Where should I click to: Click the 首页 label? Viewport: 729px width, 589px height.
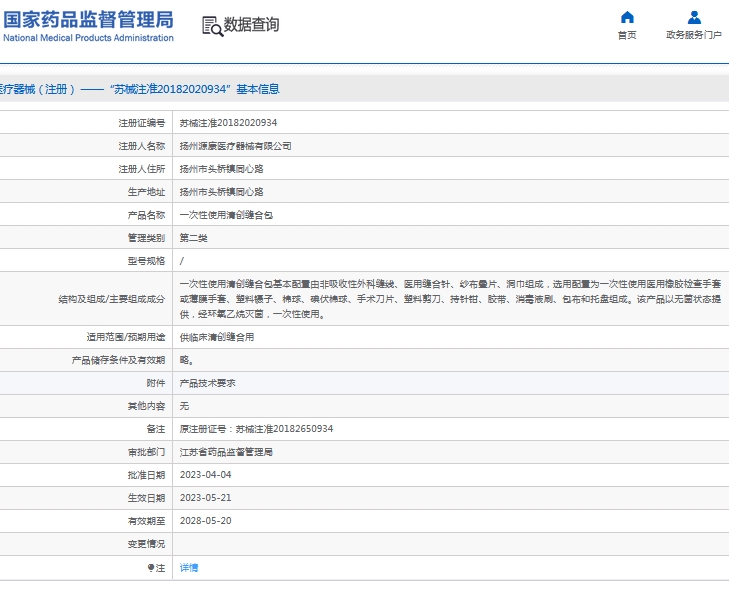tap(627, 35)
